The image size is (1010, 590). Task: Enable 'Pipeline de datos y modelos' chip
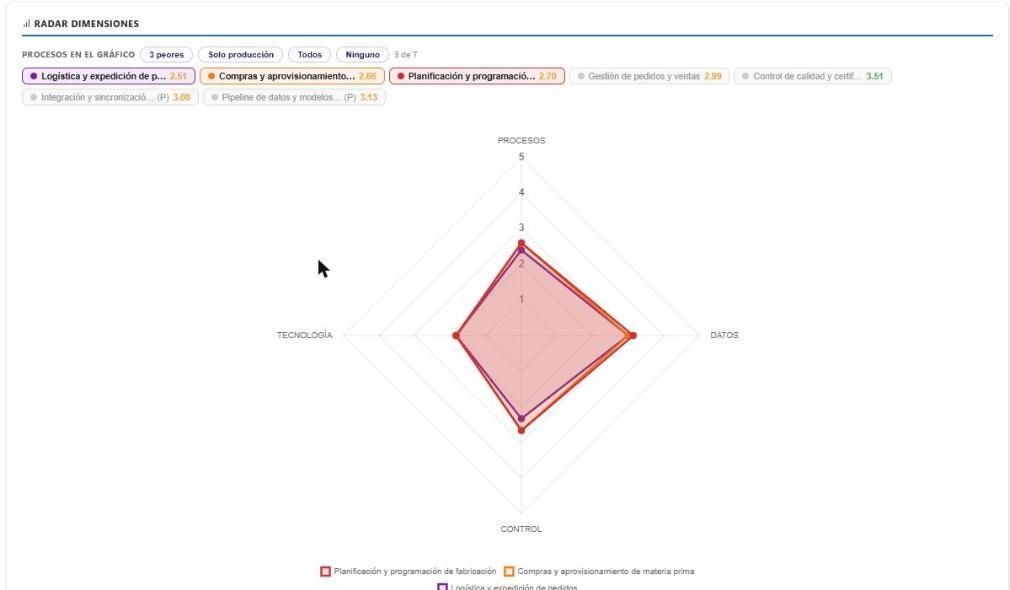pos(294,97)
